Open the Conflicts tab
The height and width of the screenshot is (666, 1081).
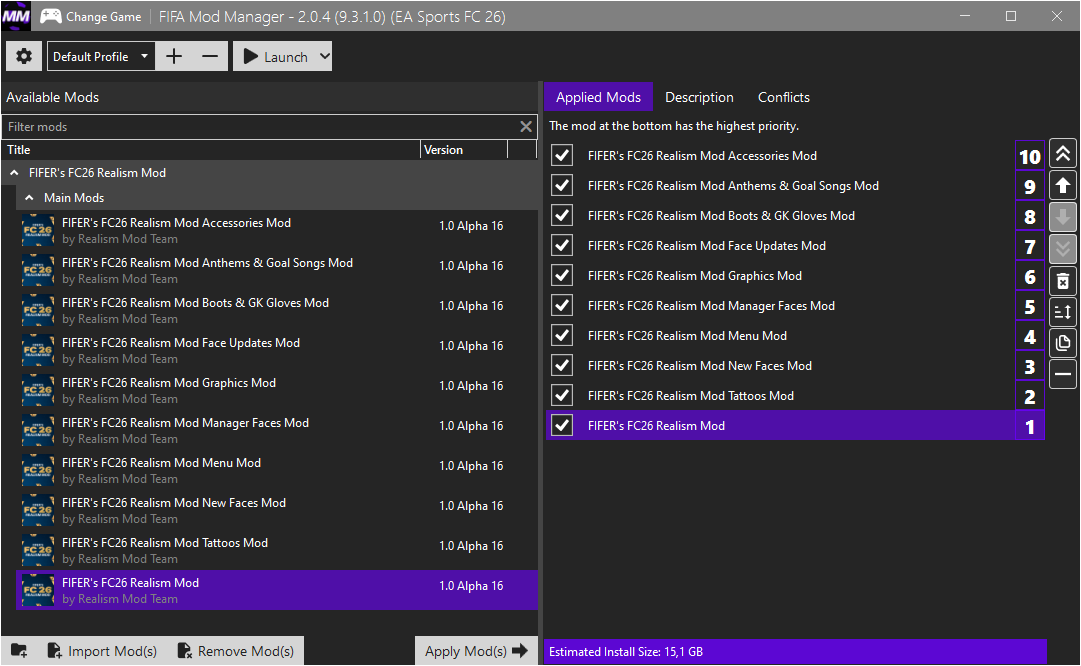(x=783, y=97)
